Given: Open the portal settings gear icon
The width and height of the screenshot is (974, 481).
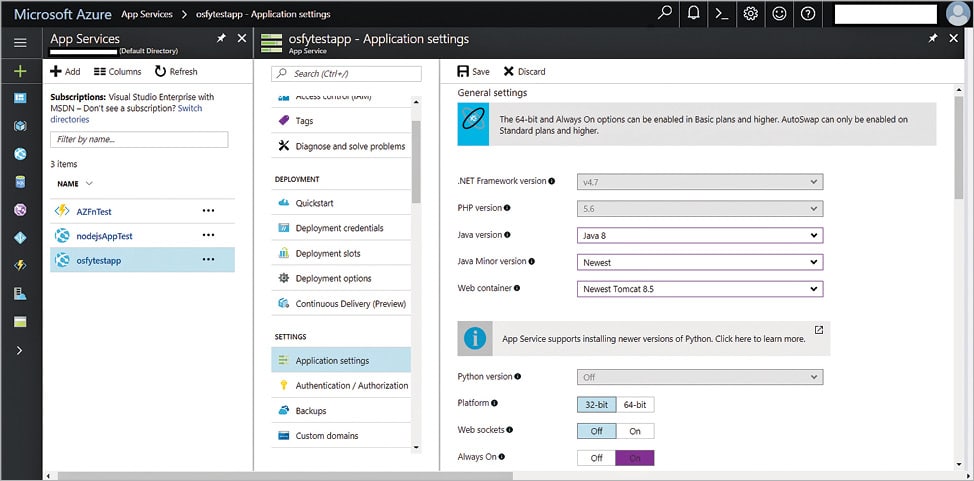Looking at the screenshot, I should [x=751, y=14].
